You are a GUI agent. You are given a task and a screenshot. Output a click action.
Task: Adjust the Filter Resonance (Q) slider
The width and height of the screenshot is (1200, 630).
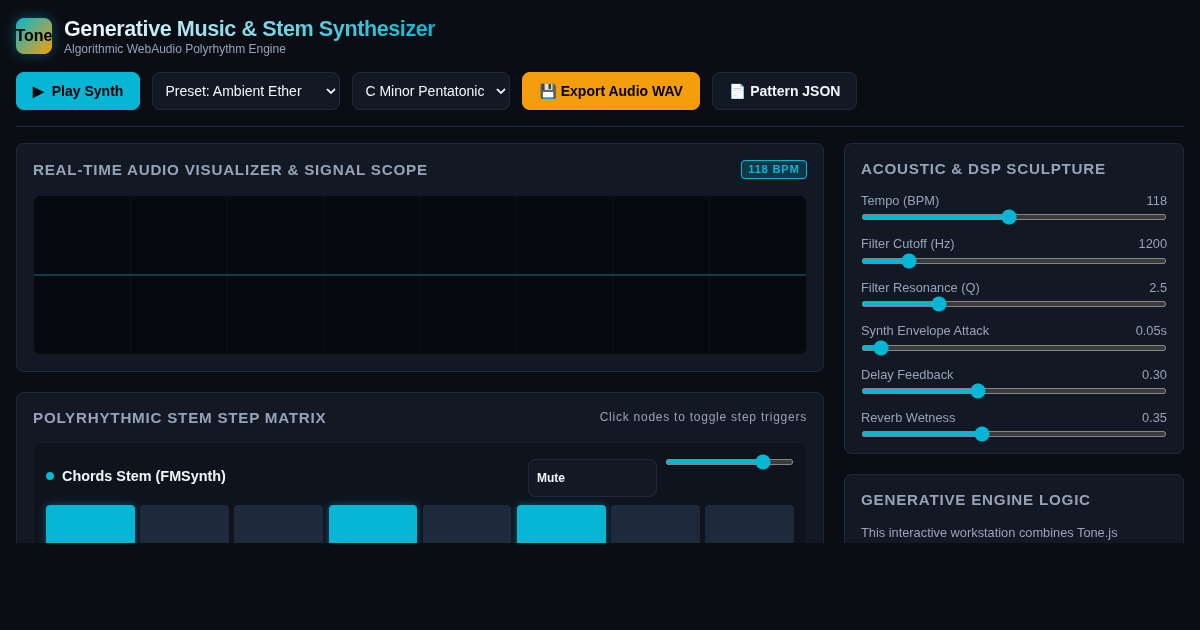click(1014, 304)
